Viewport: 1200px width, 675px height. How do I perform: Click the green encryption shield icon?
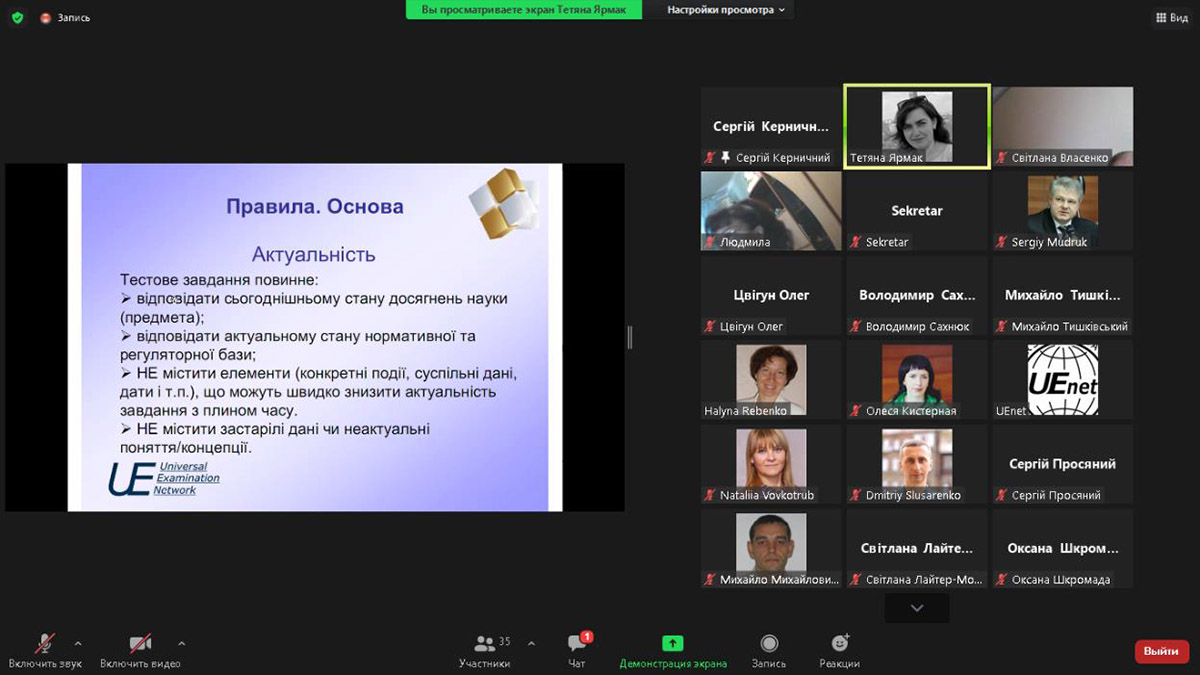[x=17, y=17]
